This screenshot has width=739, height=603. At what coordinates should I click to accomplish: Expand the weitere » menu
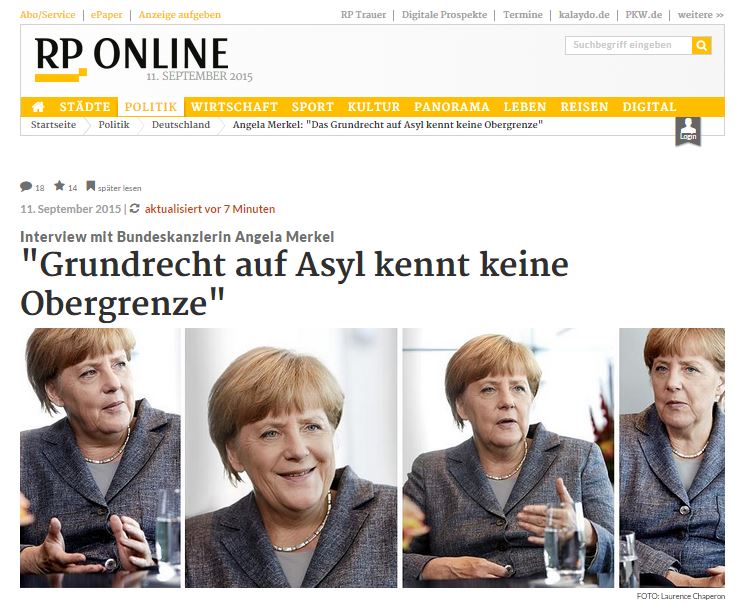tap(700, 15)
